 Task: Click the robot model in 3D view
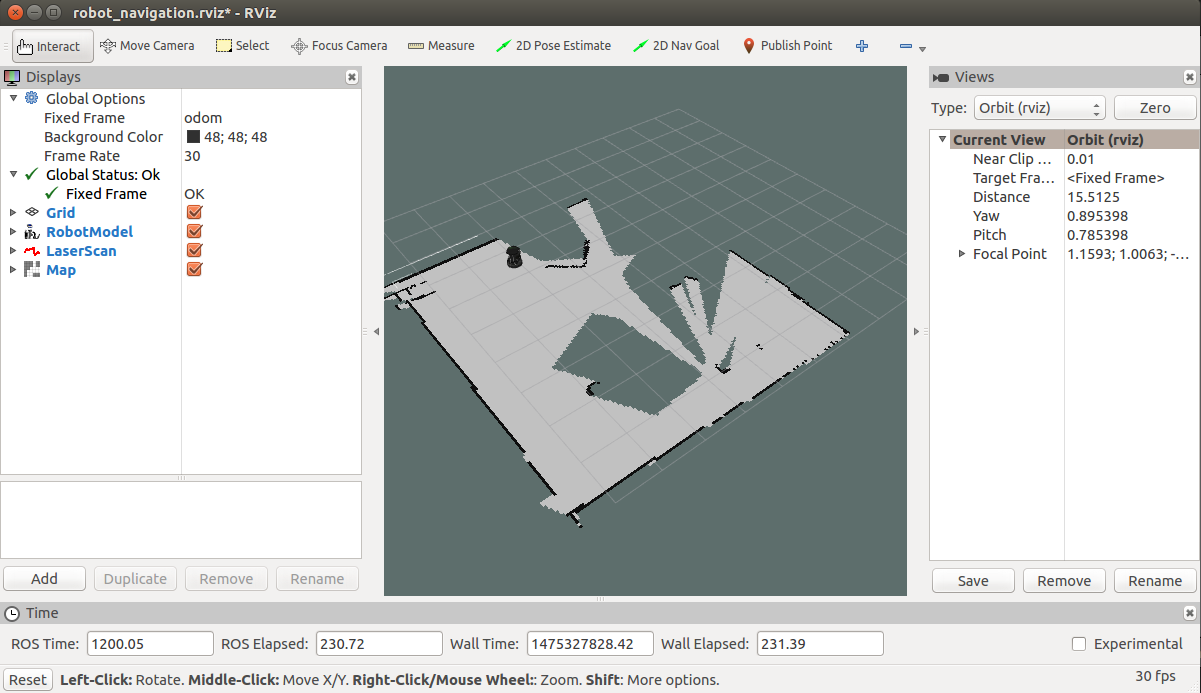513,257
